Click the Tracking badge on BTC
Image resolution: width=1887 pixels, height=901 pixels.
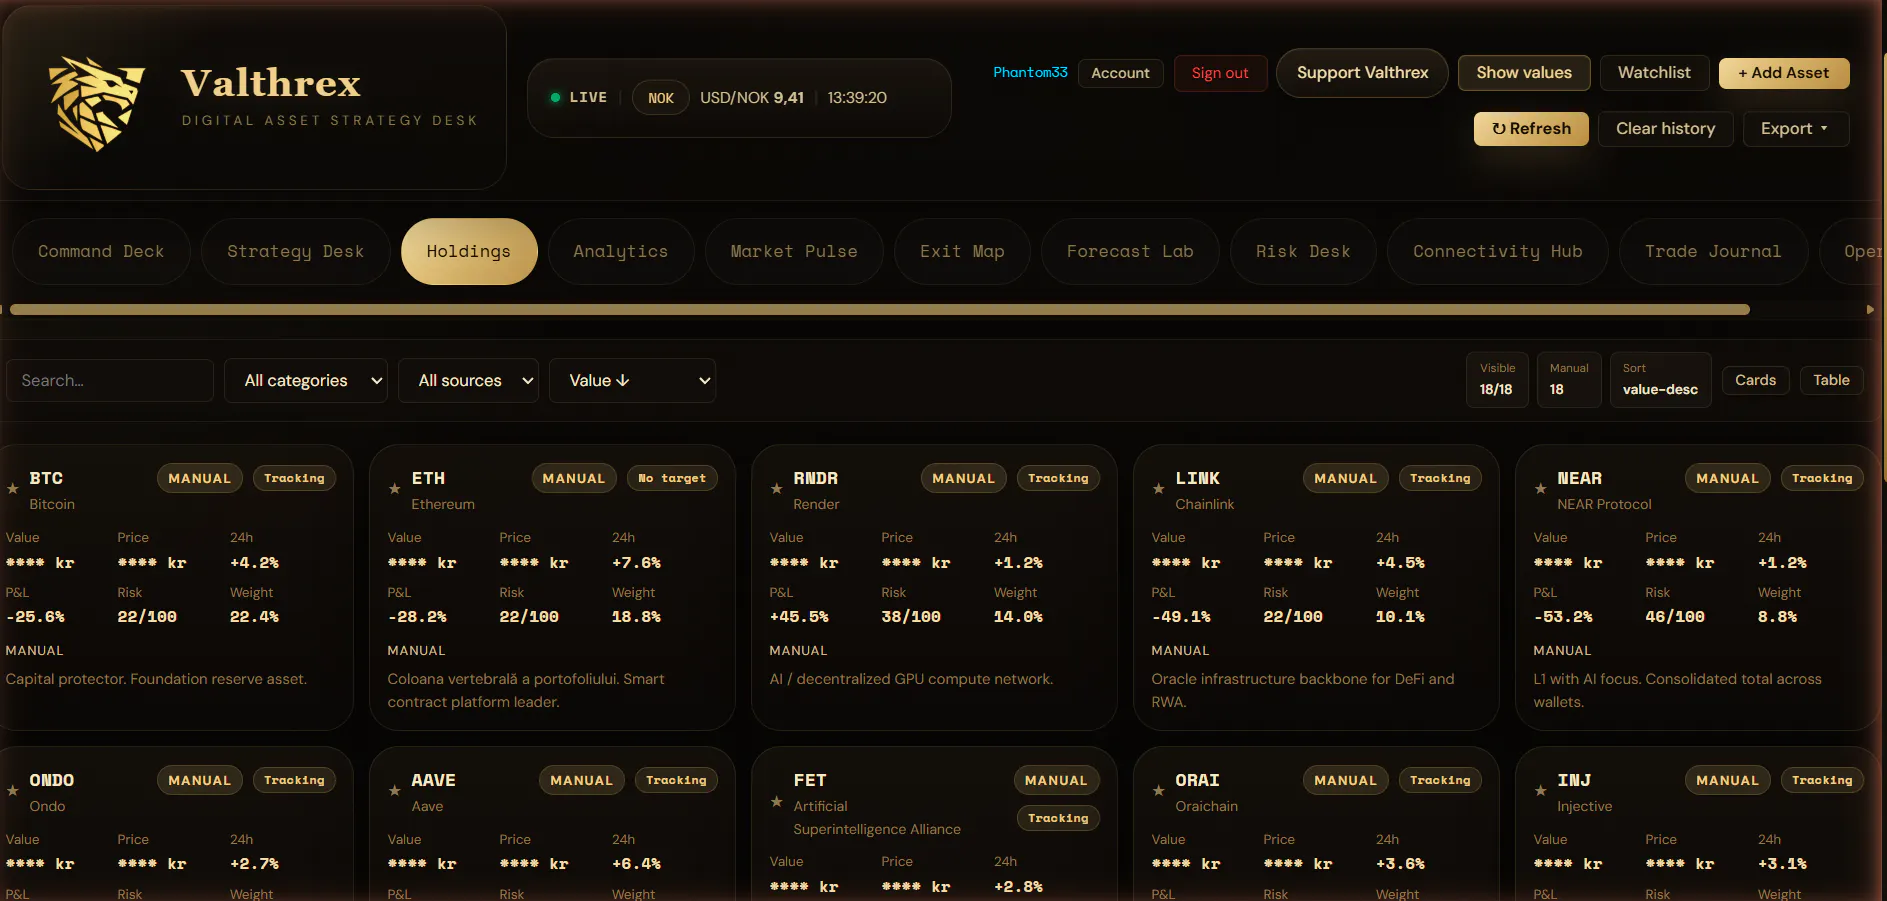pyautogui.click(x=294, y=479)
